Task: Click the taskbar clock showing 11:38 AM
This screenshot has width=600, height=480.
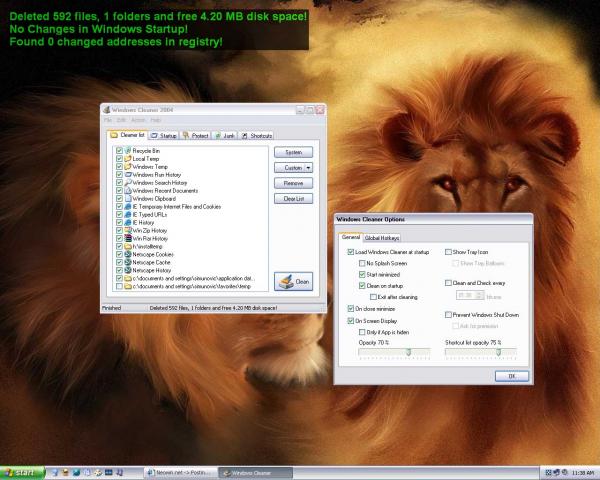Action: point(583,473)
